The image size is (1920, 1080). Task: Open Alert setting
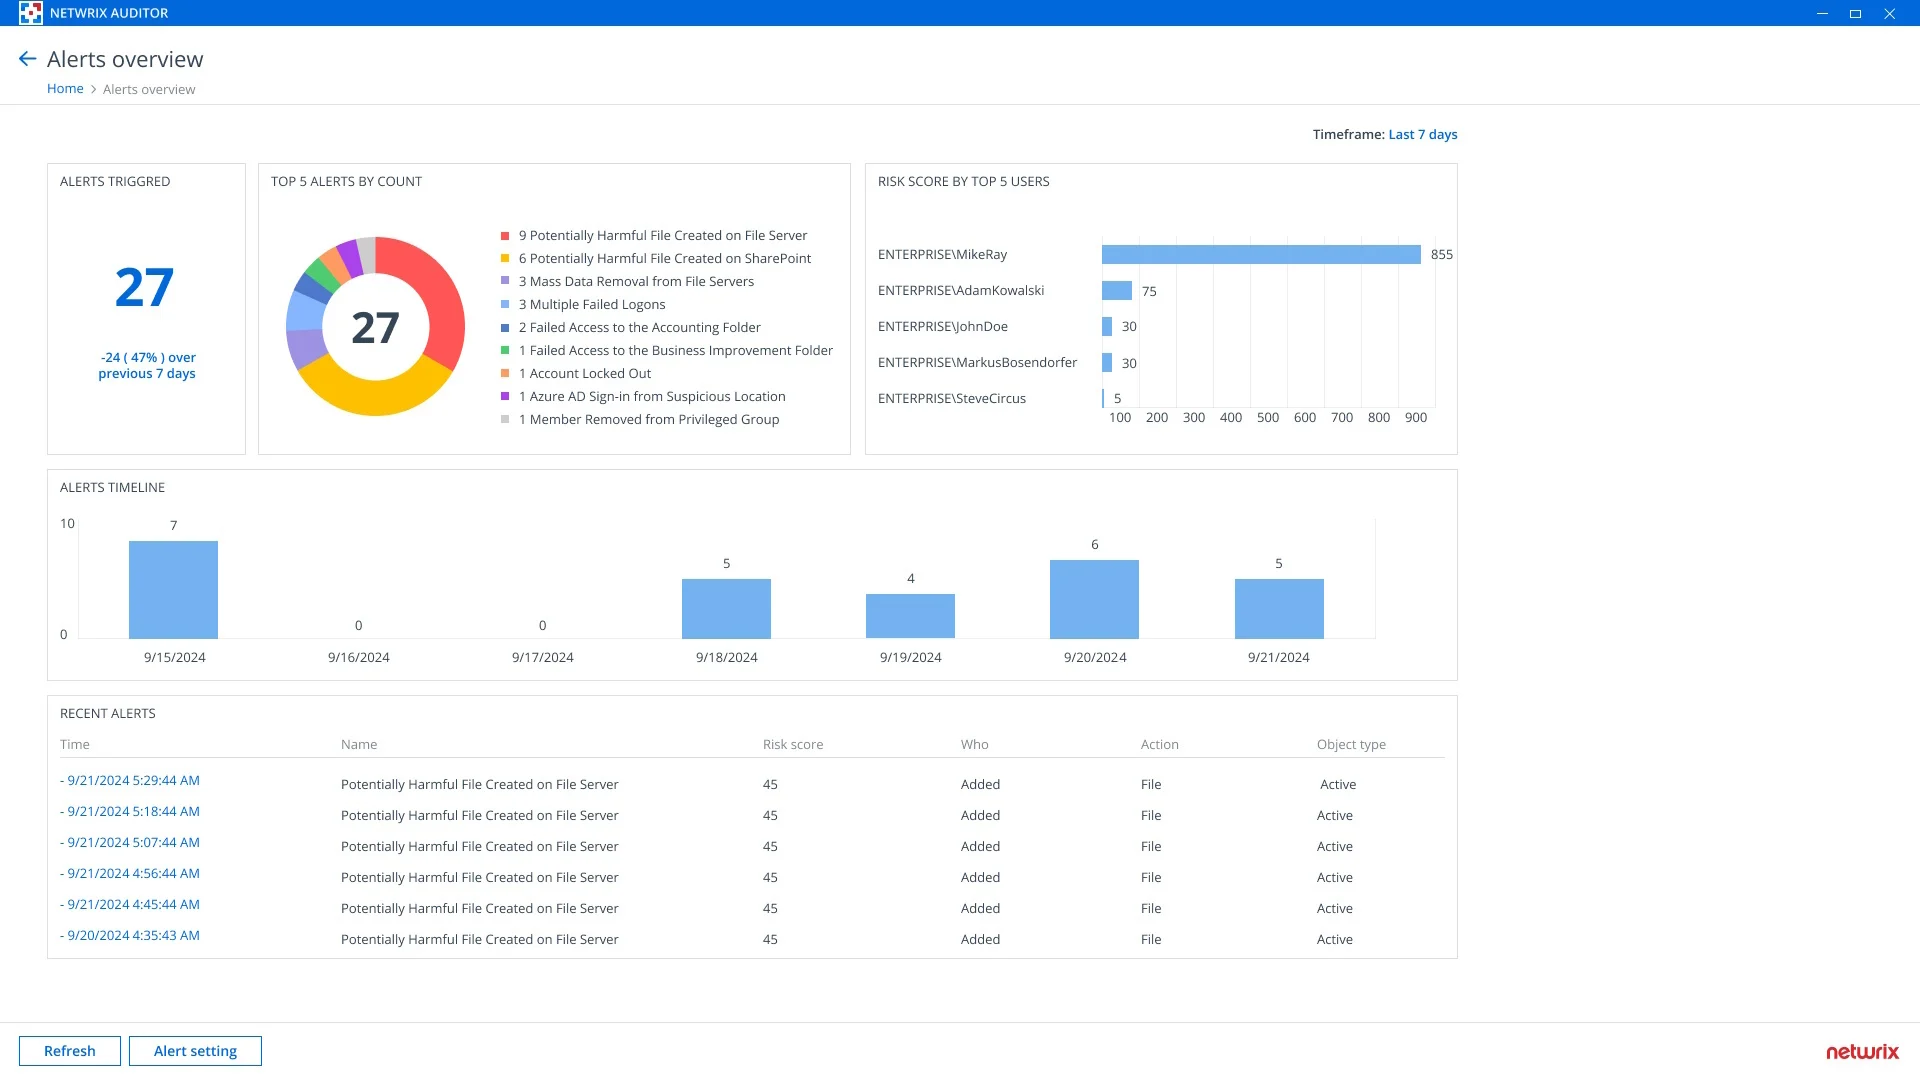click(195, 1051)
